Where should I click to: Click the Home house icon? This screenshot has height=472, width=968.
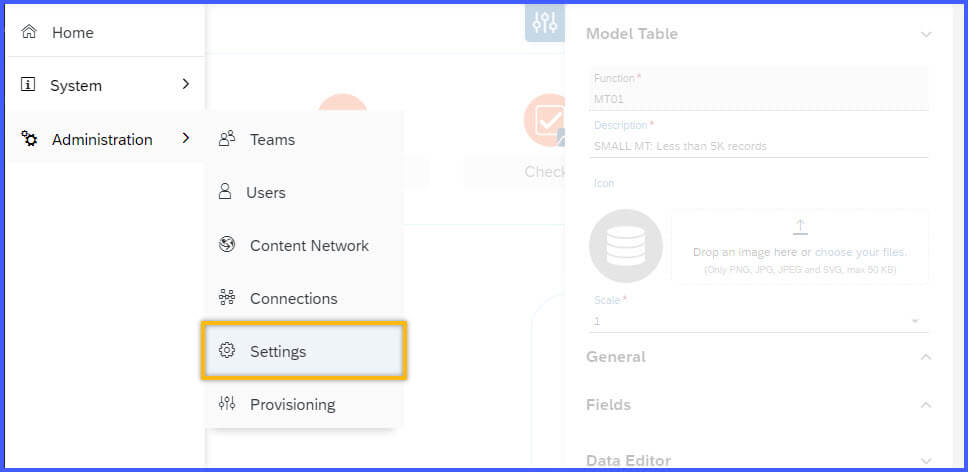29,32
